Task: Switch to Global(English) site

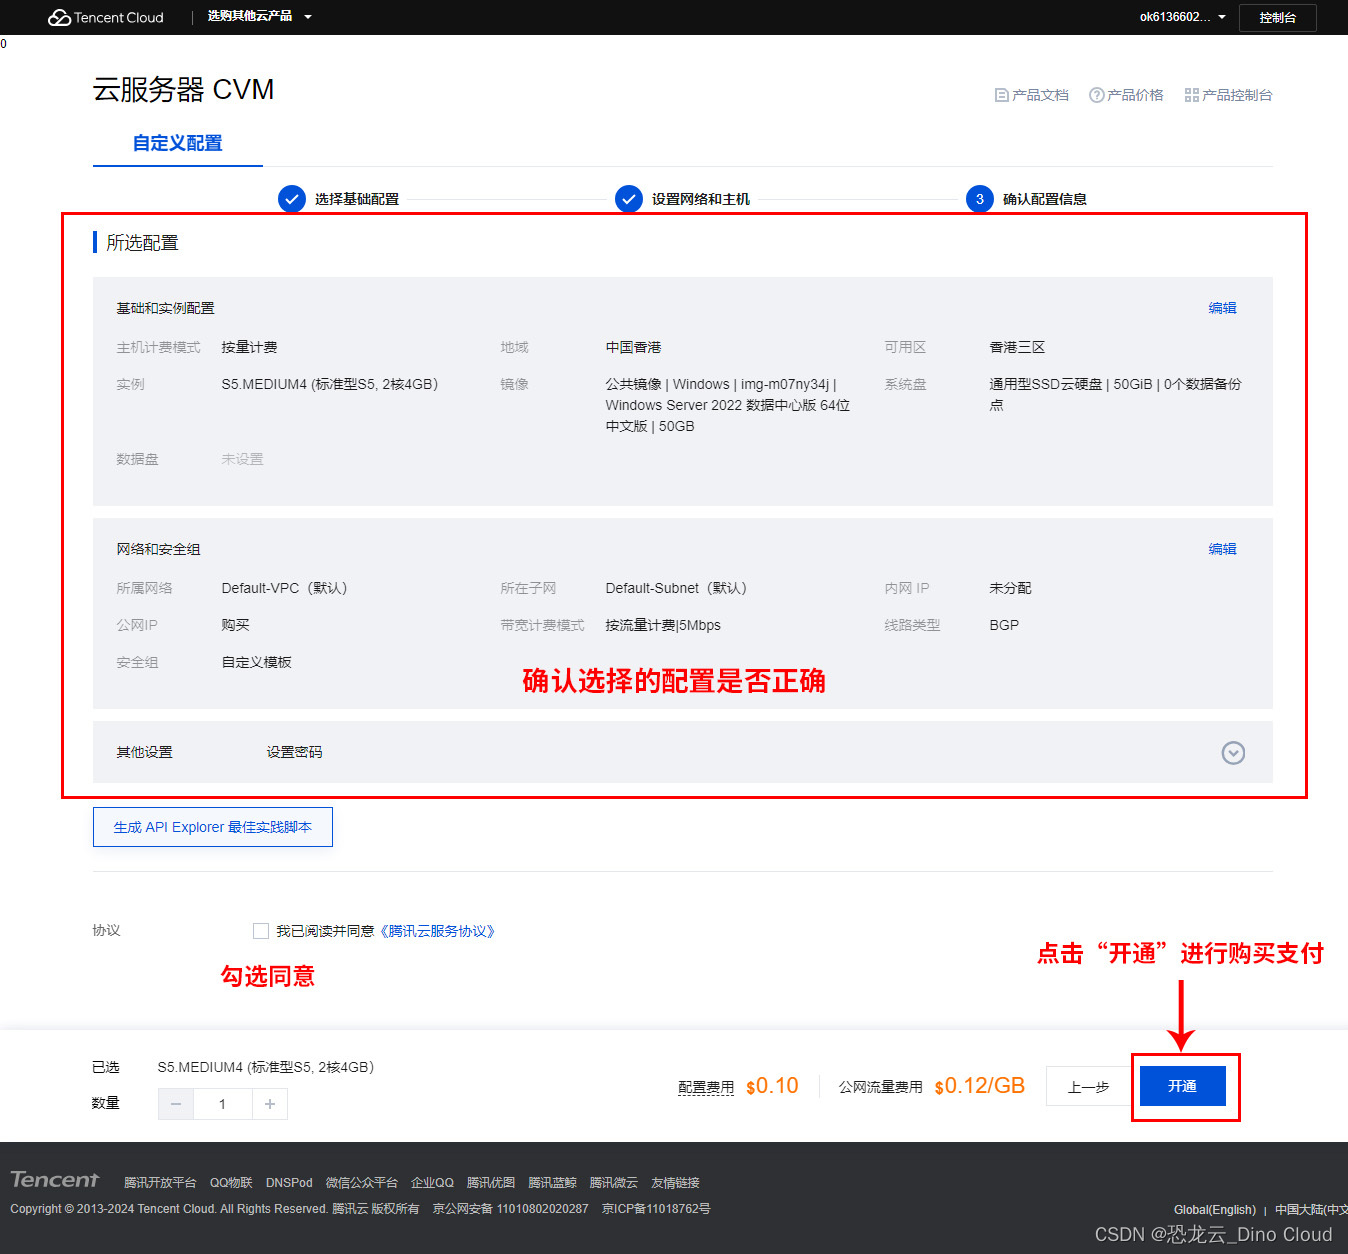Action: point(1215,1210)
